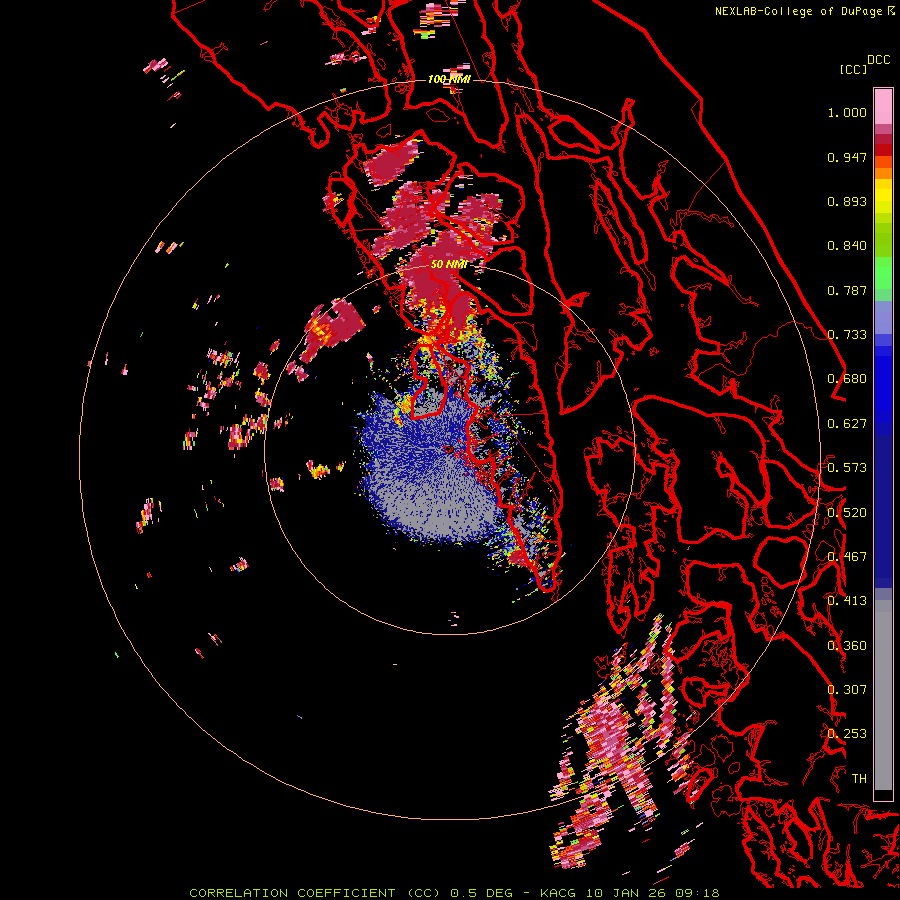The image size is (900, 900).
Task: Click the 0.520 scale value
Action: (847, 513)
